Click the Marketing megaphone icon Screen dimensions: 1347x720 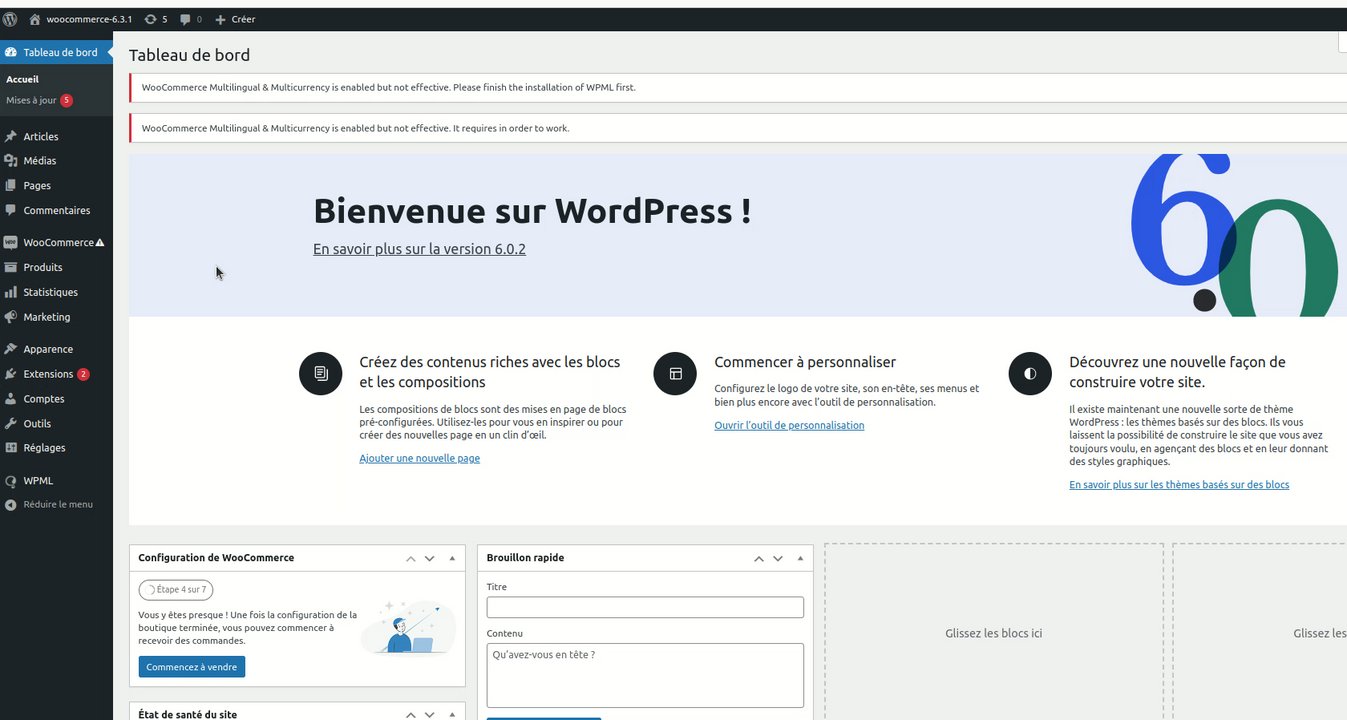[11, 317]
